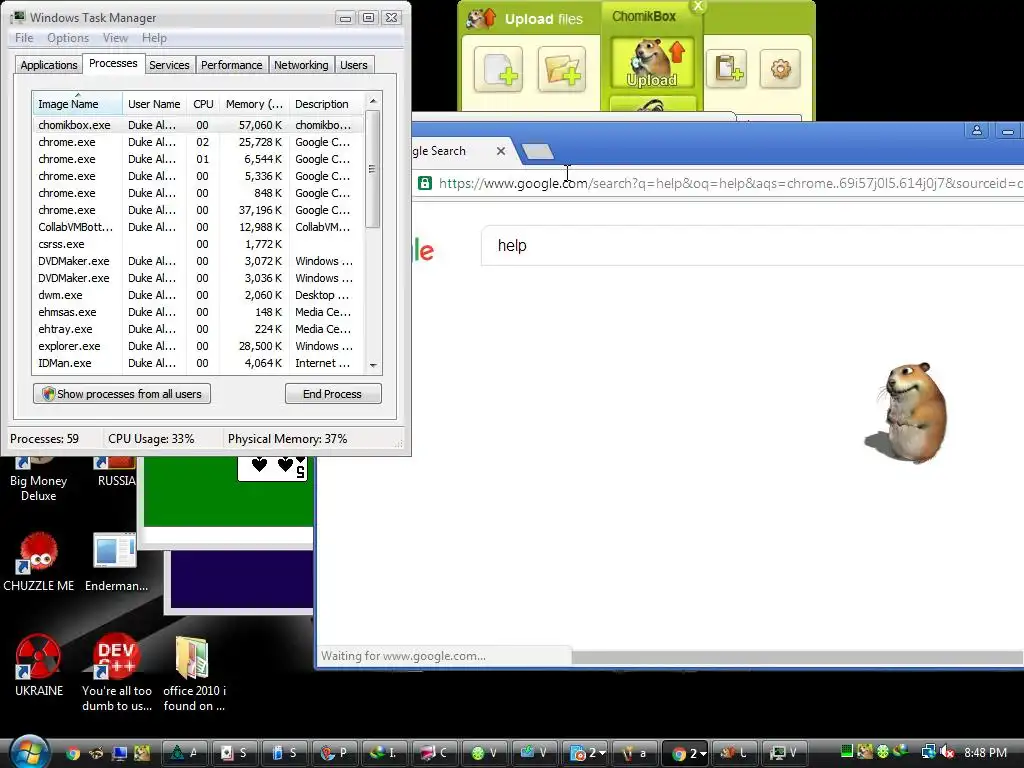This screenshot has height=768, width=1024.
Task: Click the Solitaire card taskbar button
Action: (x=234, y=753)
